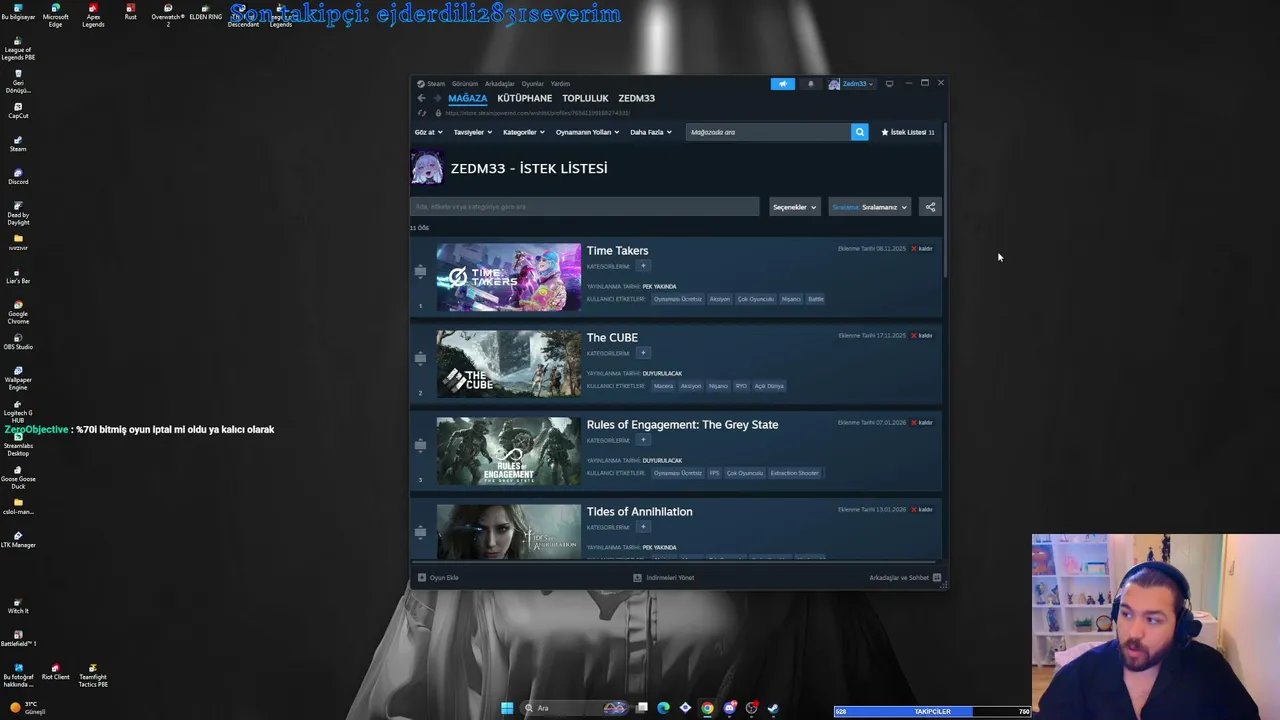1280x720 pixels.
Task: Share the wishlist via the share icon
Action: pyautogui.click(x=930, y=207)
